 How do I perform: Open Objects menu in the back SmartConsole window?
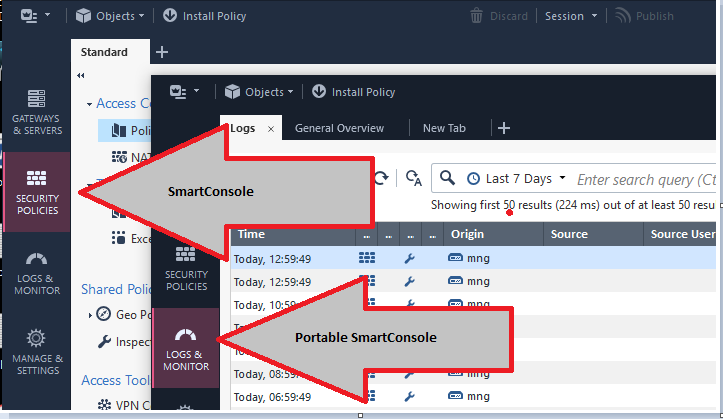pos(110,16)
